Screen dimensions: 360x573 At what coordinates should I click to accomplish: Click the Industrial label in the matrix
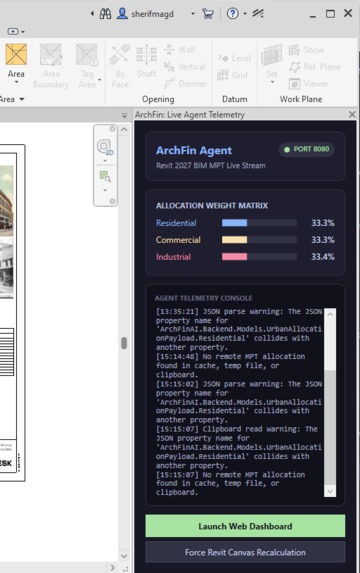pos(173,257)
